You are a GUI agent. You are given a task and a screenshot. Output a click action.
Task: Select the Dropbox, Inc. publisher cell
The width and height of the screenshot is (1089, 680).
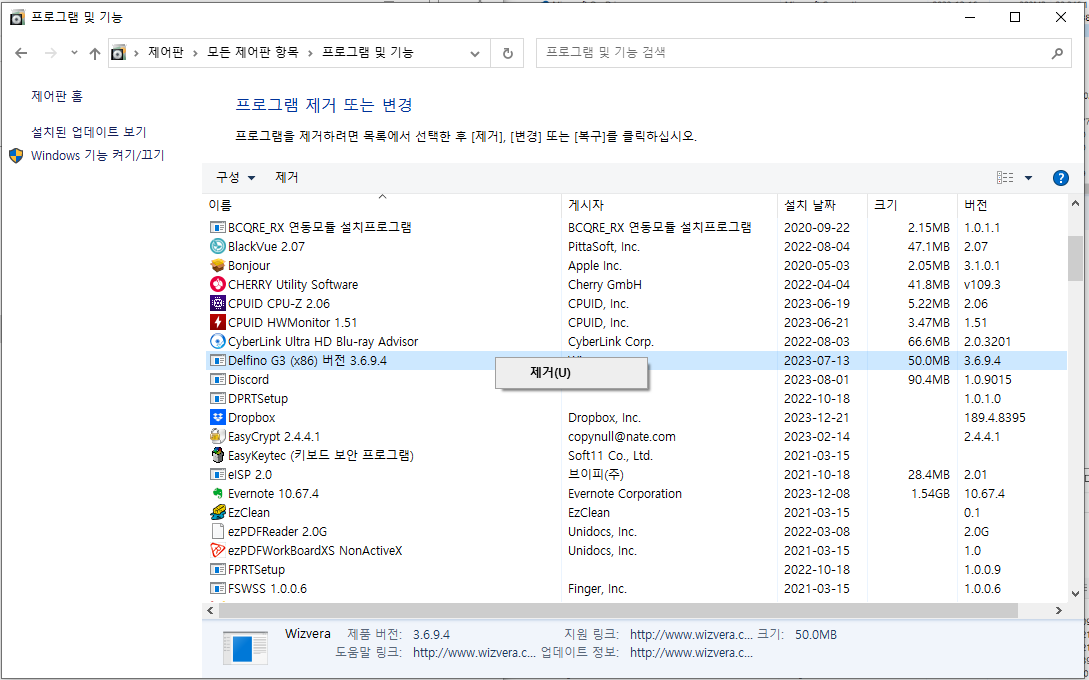[x=604, y=418]
